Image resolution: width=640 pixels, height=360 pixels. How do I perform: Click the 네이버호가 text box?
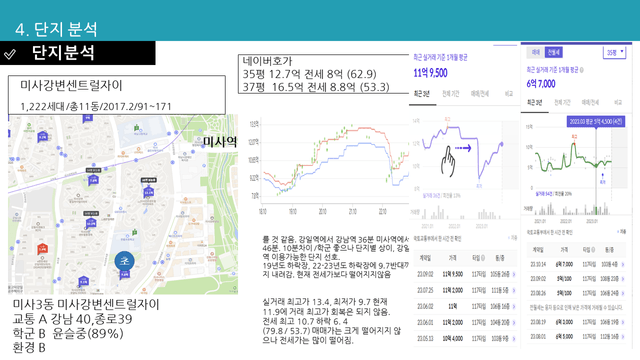[323, 74]
